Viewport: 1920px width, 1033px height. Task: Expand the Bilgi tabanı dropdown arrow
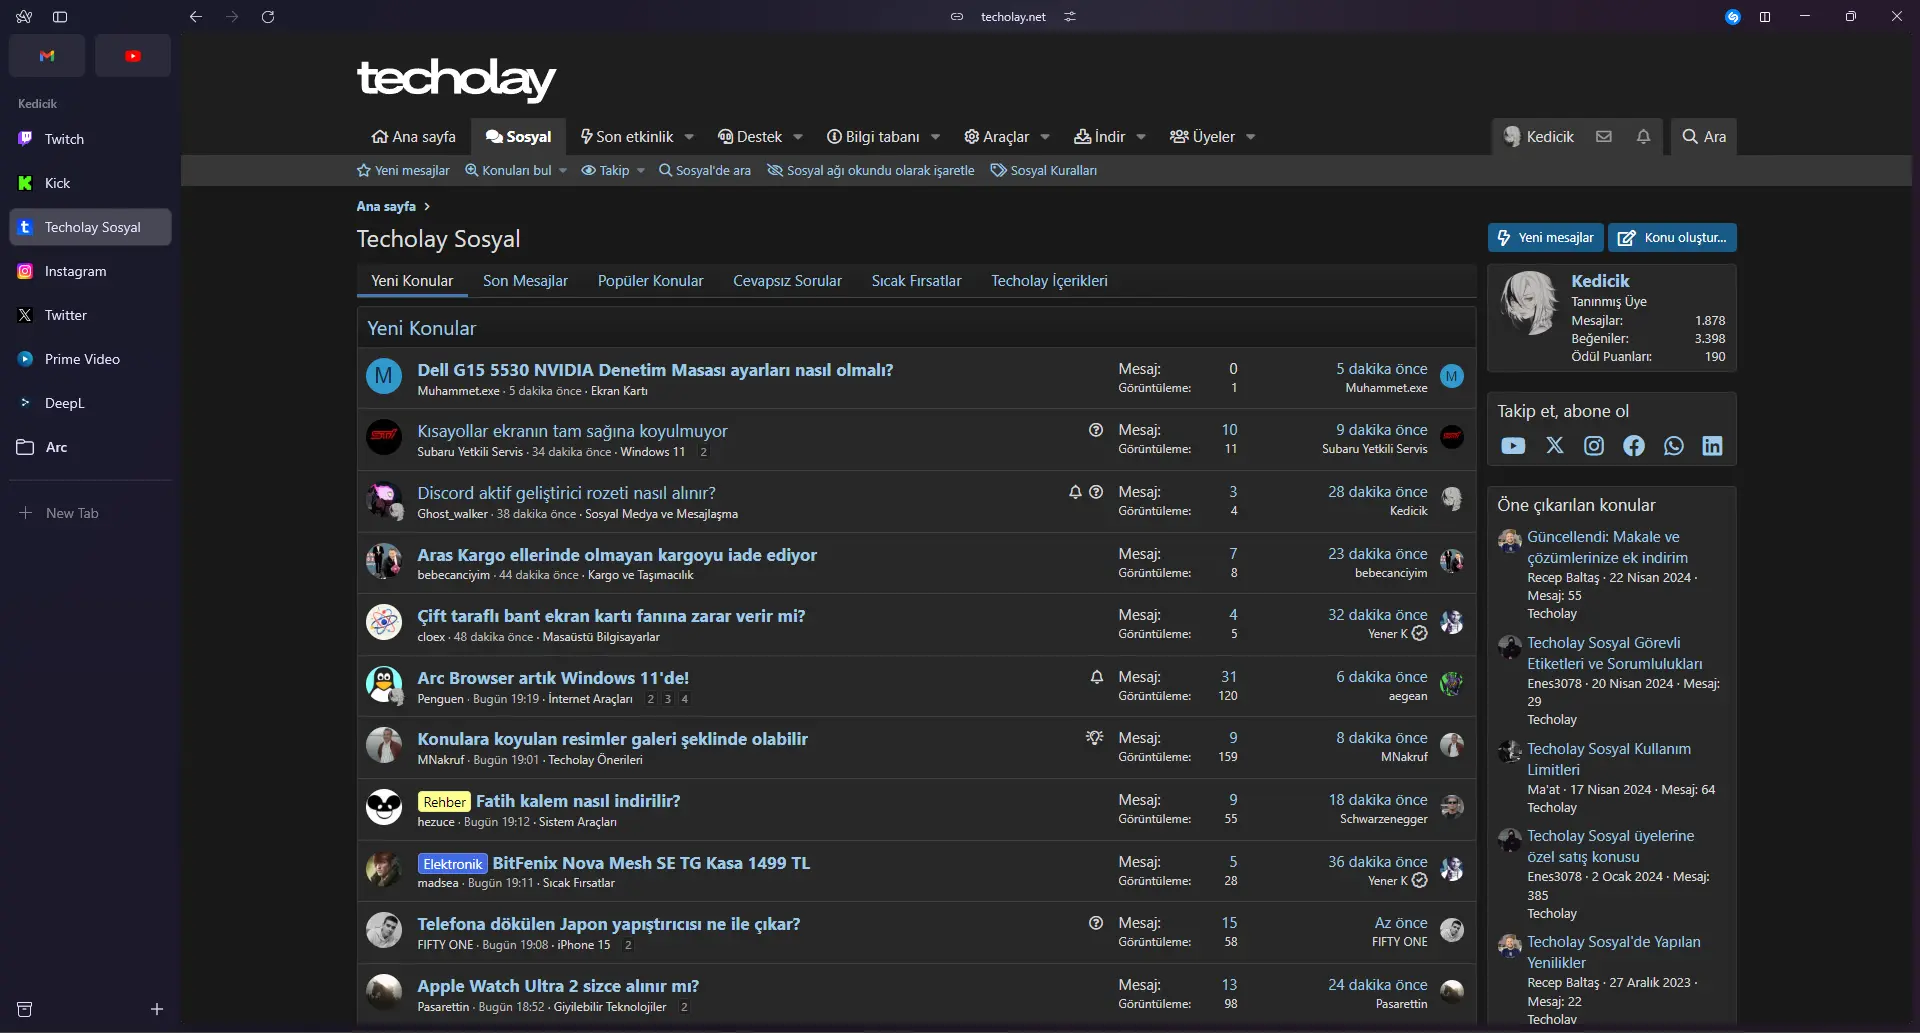point(935,137)
